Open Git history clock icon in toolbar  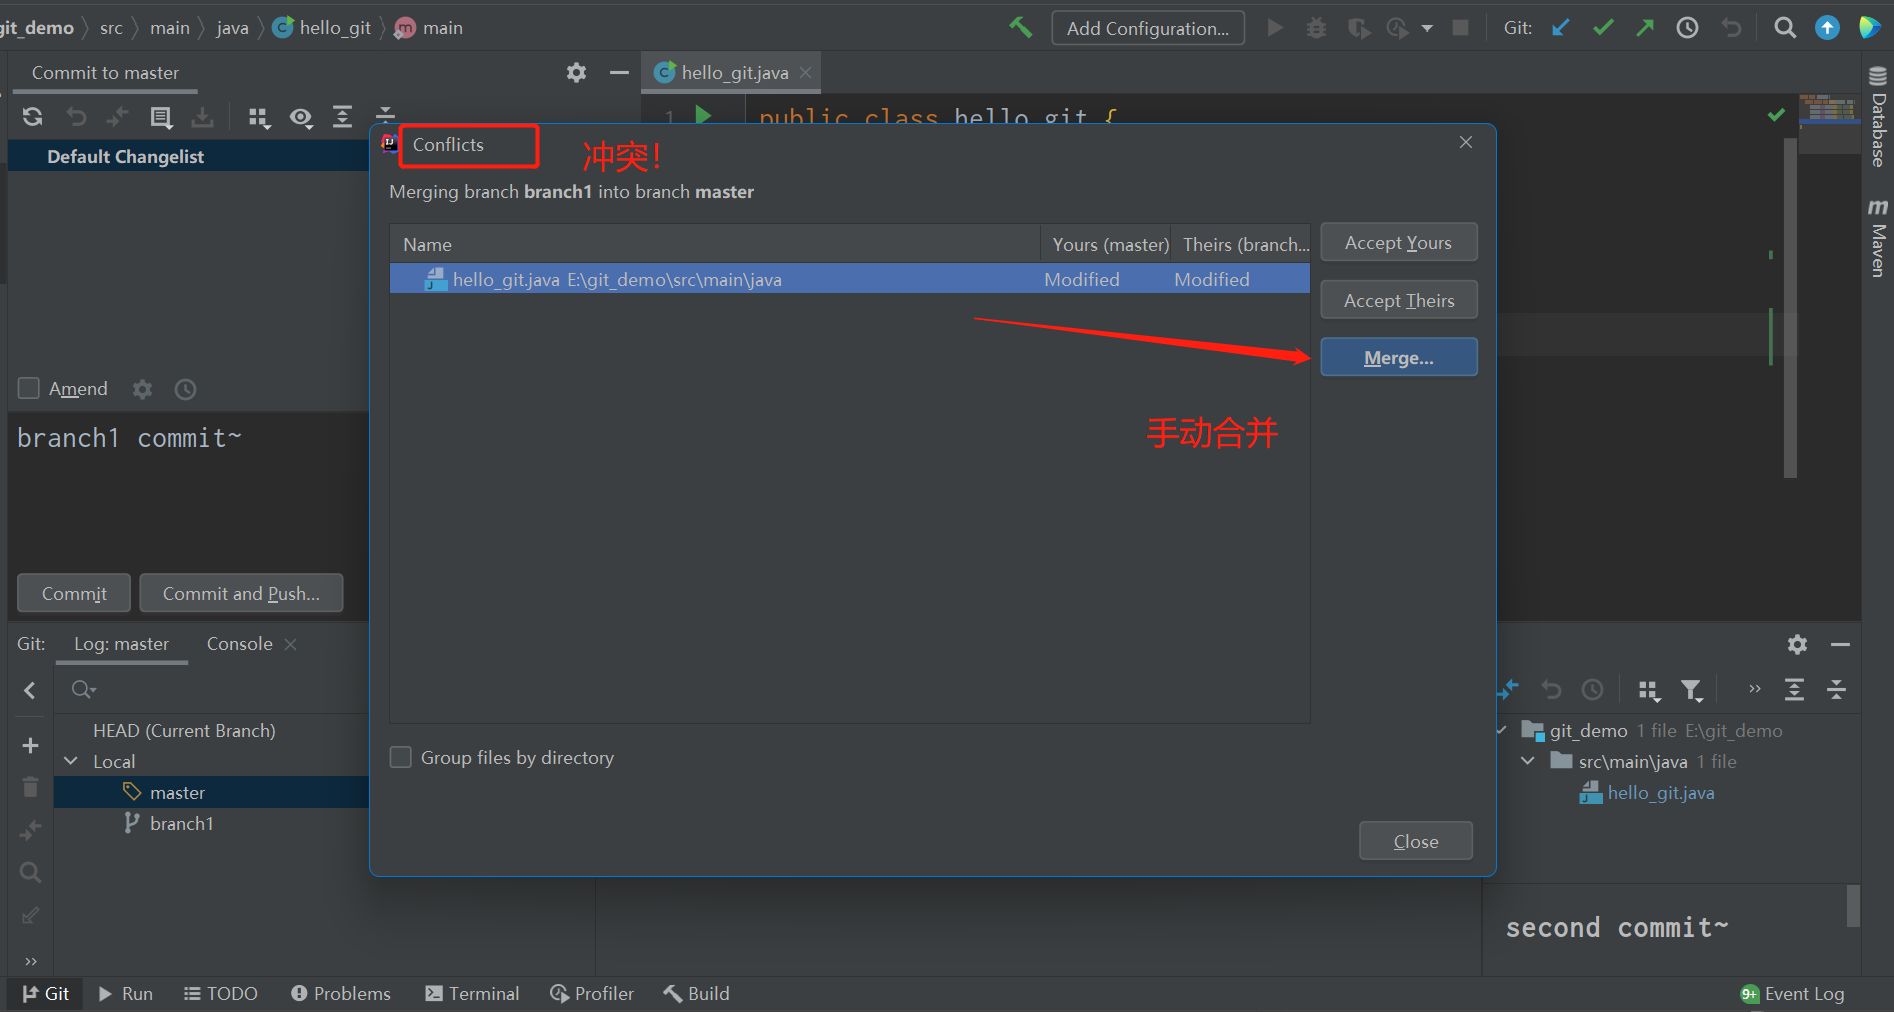tap(1687, 28)
